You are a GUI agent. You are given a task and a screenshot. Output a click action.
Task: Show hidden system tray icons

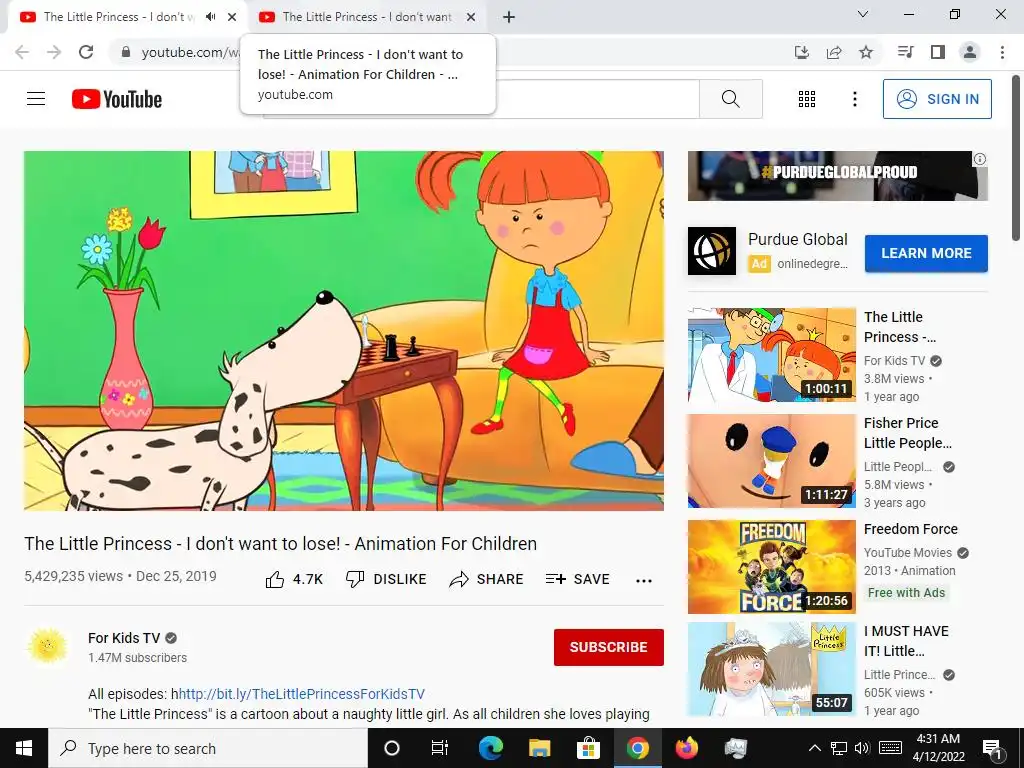click(x=814, y=748)
